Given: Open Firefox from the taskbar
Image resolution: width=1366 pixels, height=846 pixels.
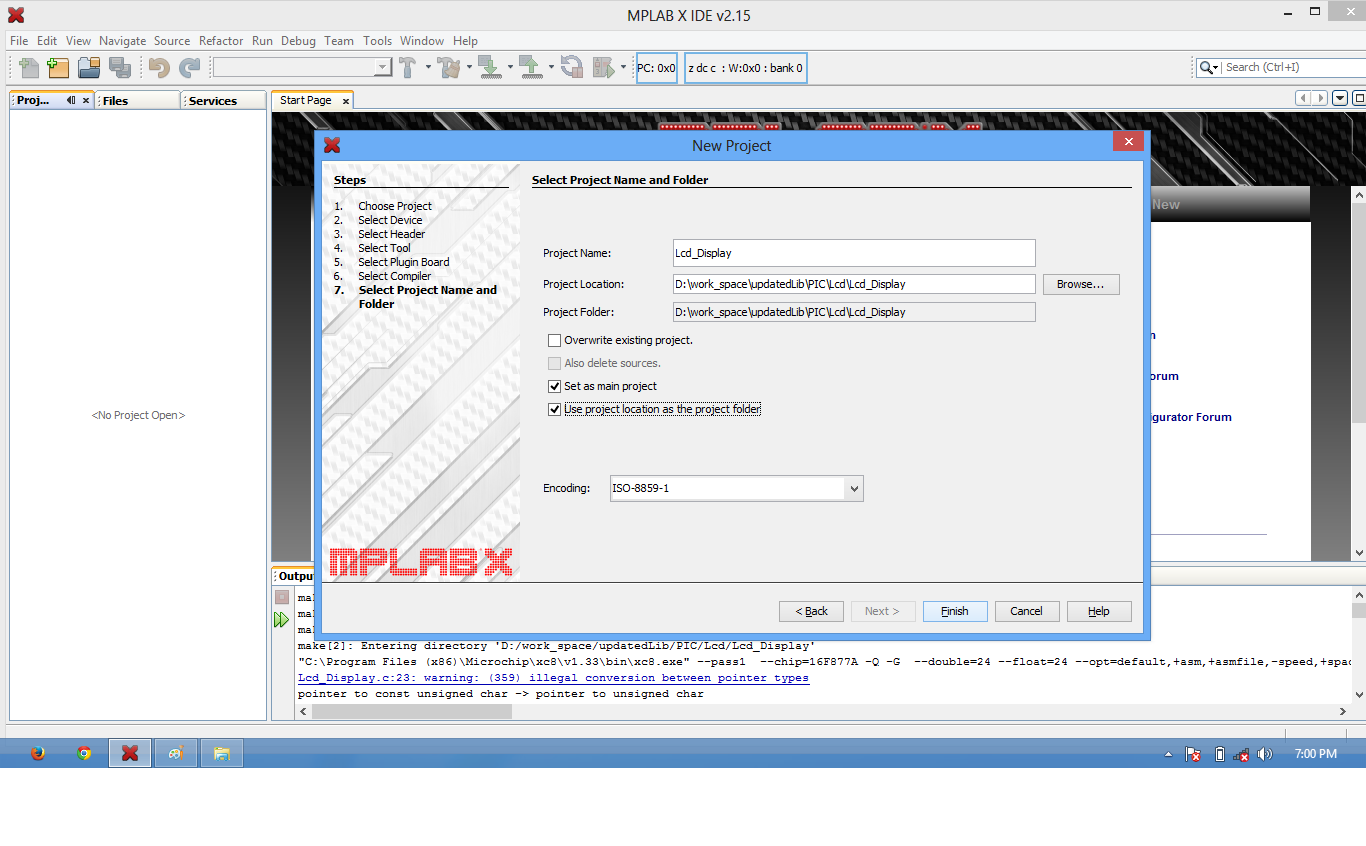Looking at the screenshot, I should tap(38, 753).
